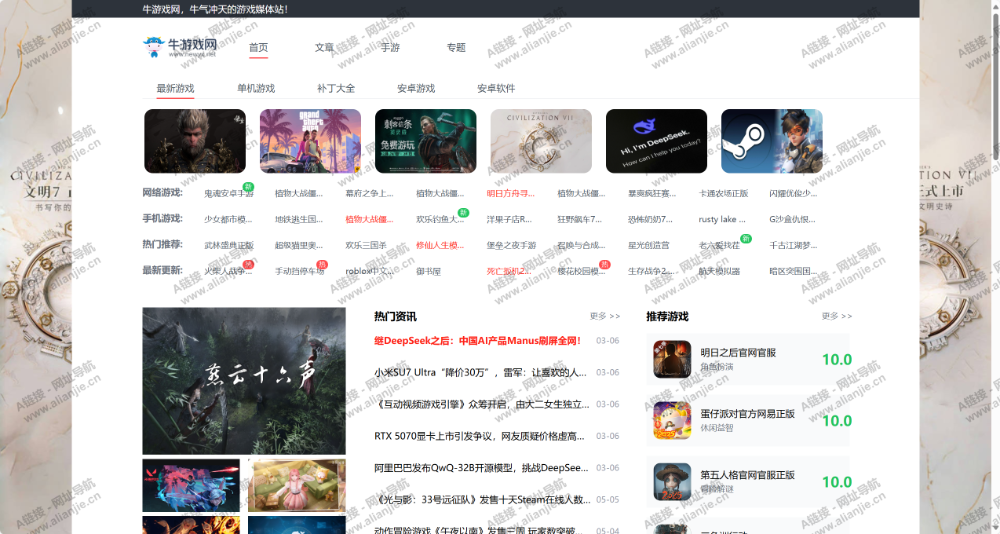Open 更多 next to 推荐游戏
Screen dimensions: 1000x534
837,316
